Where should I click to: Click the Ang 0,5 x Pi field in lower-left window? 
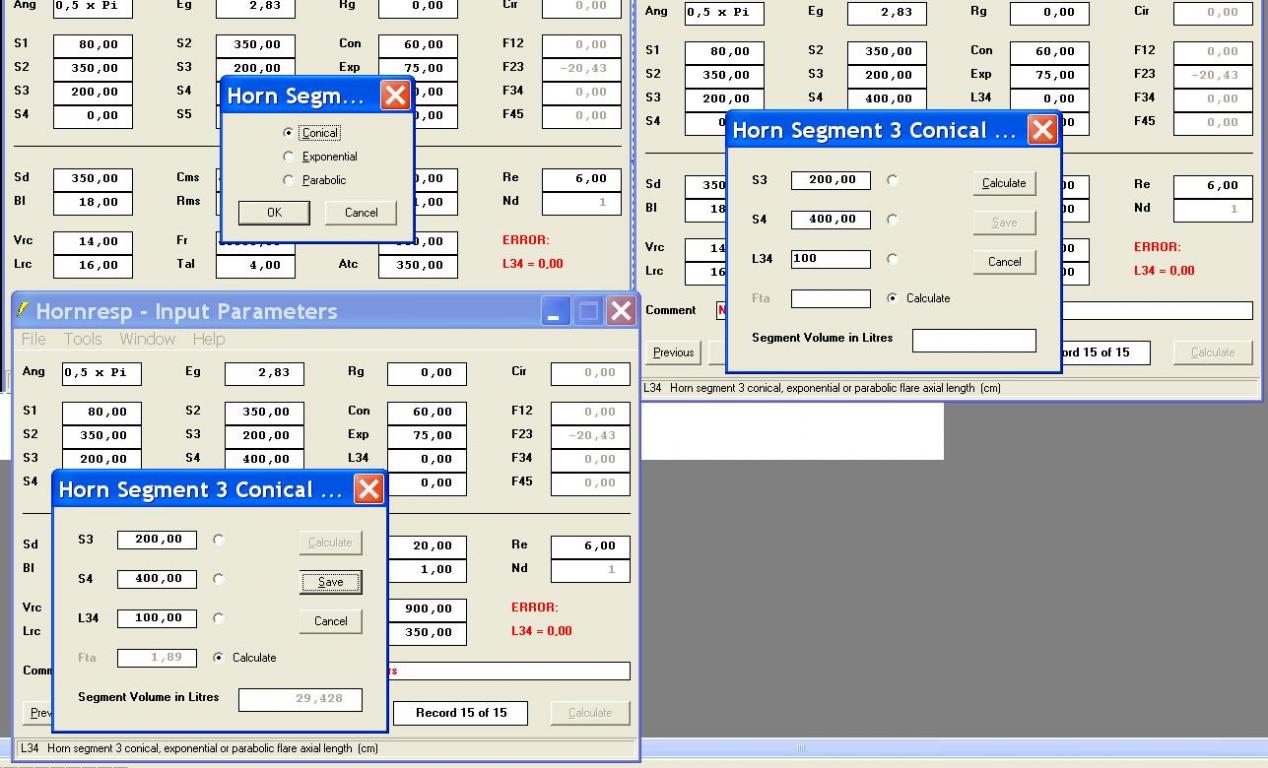click(x=101, y=374)
